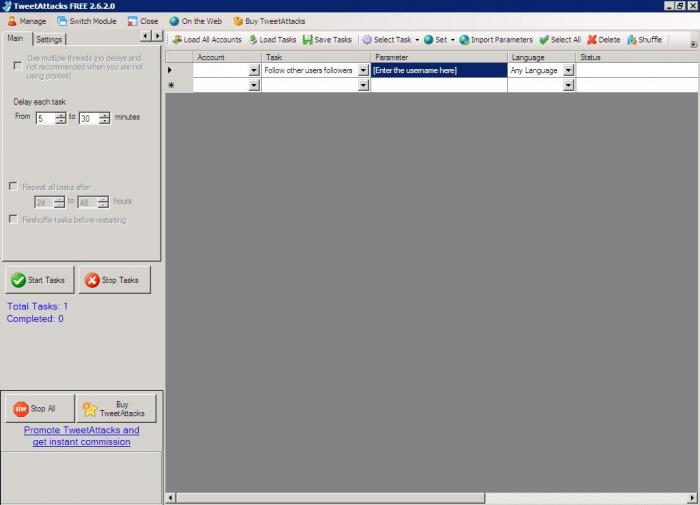The image size is (700, 505).
Task: Open Promote TweetAttacks commission link
Action: [x=82, y=436]
